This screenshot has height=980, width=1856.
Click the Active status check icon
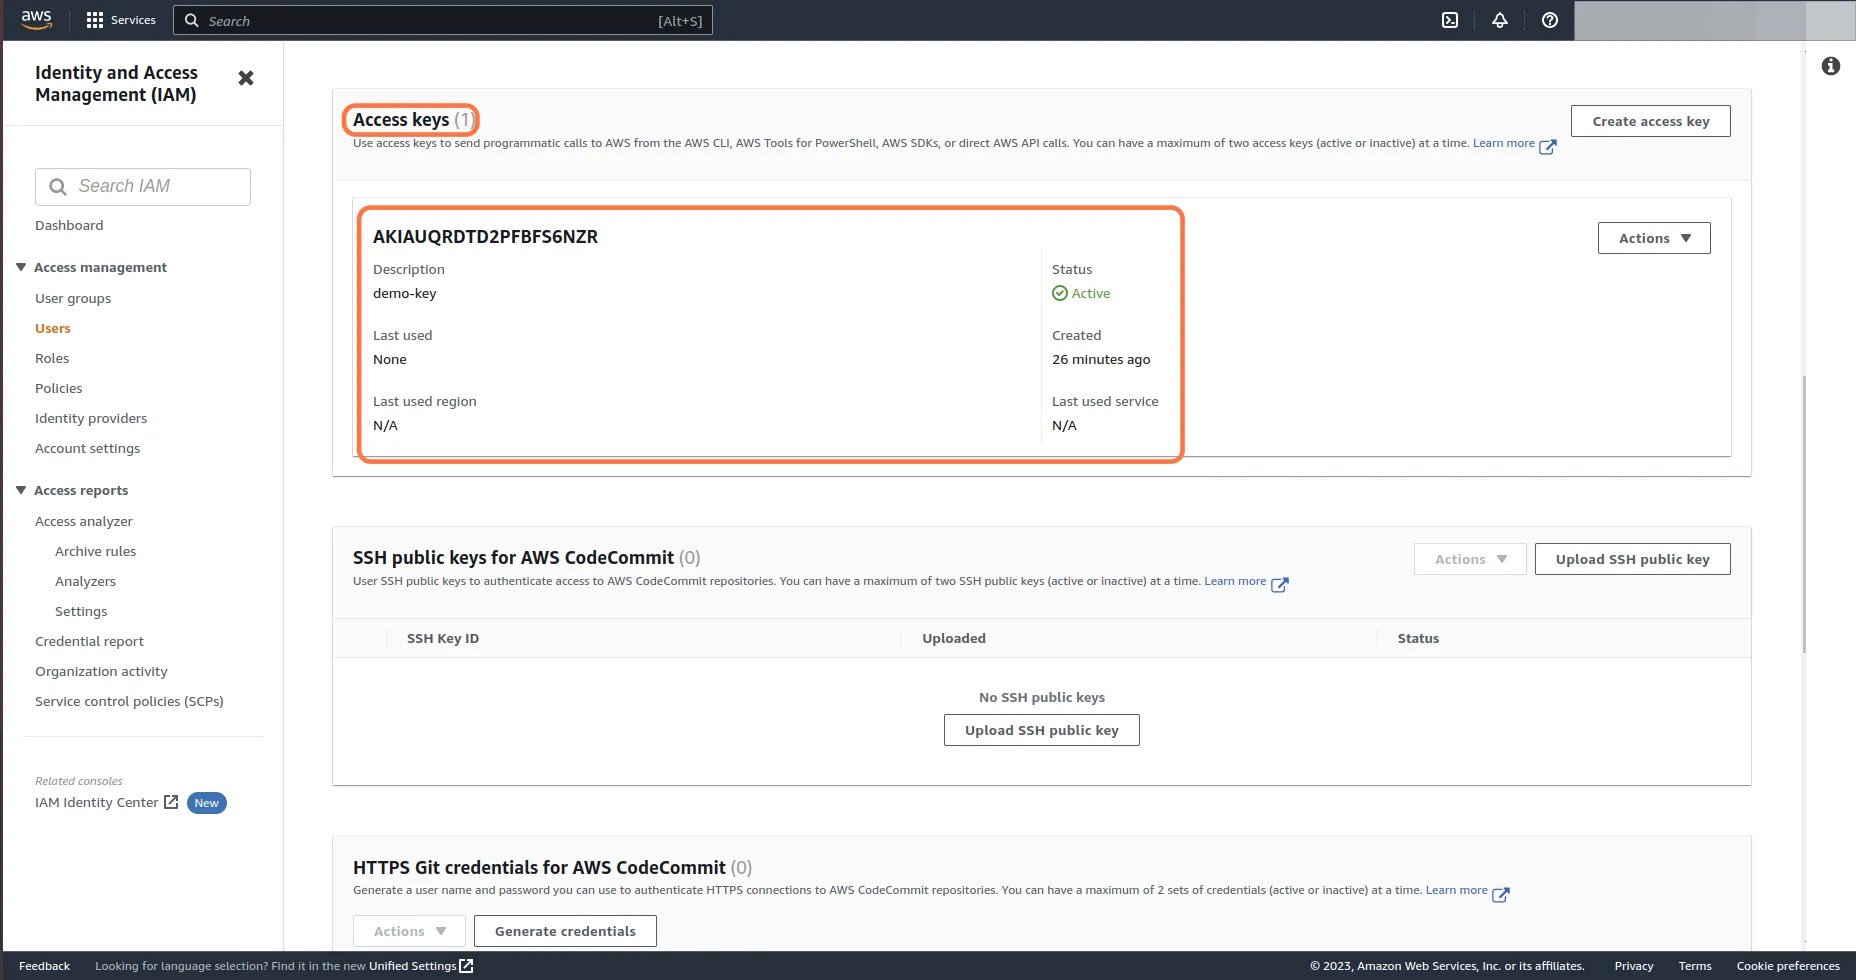[x=1059, y=293]
